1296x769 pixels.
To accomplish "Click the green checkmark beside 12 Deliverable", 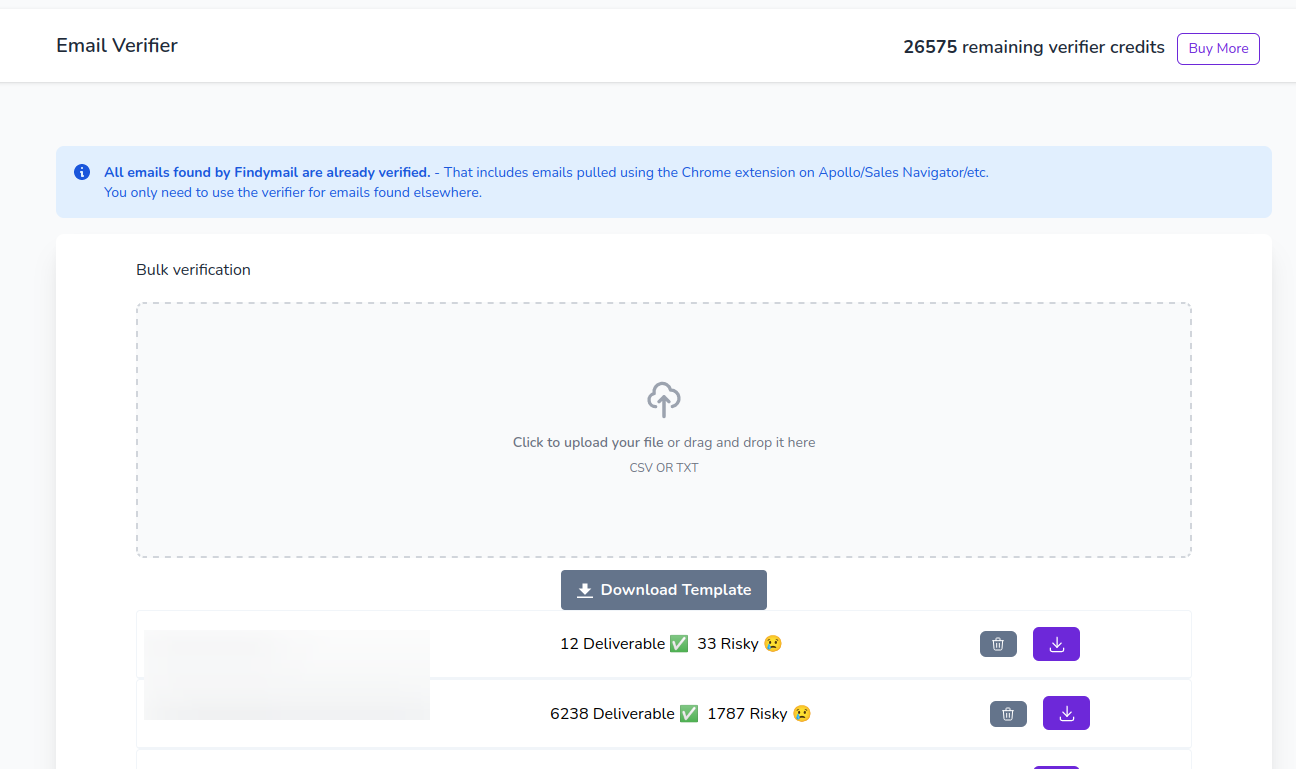I will [x=679, y=644].
